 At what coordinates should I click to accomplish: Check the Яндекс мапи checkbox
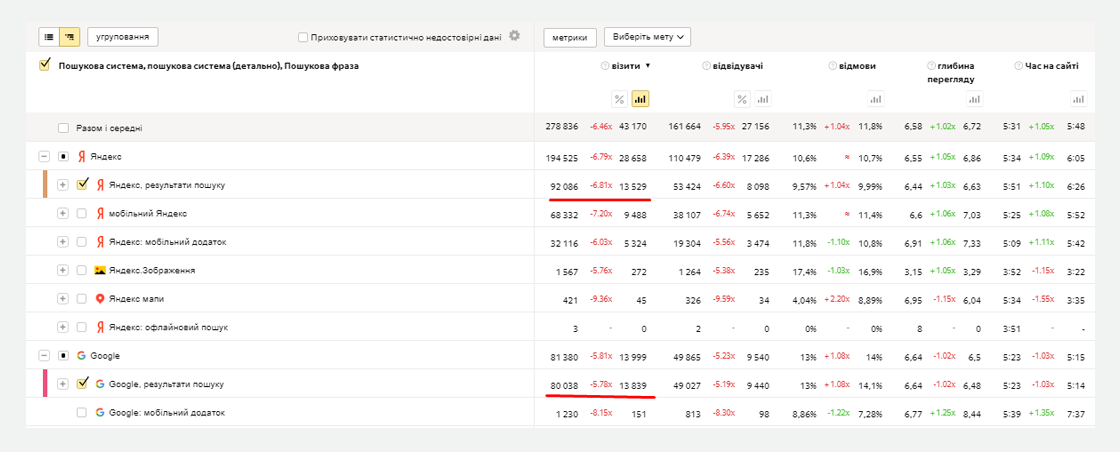point(81,299)
